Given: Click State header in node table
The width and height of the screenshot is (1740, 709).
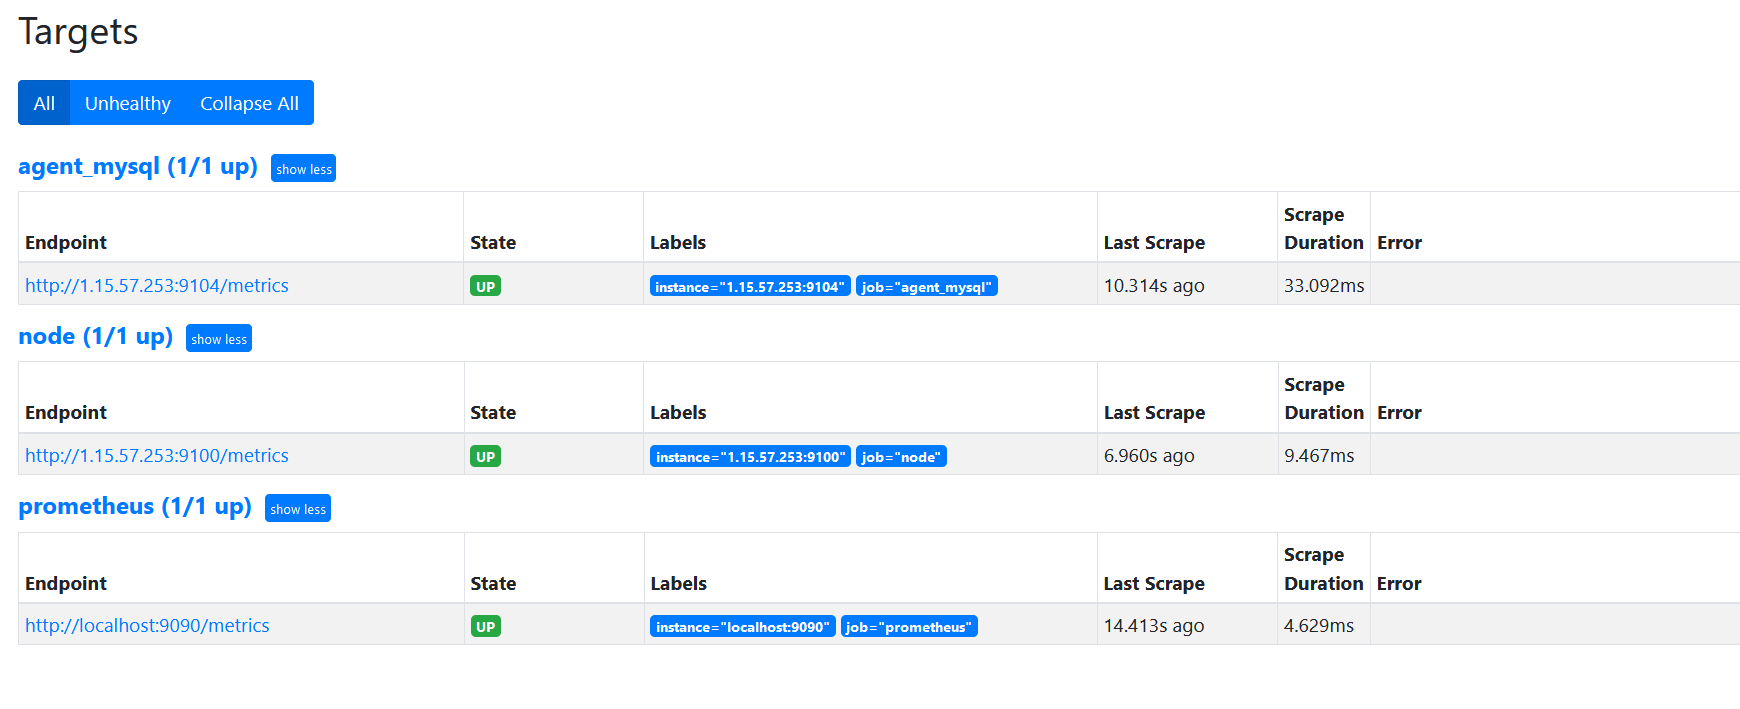Looking at the screenshot, I should pos(493,412).
